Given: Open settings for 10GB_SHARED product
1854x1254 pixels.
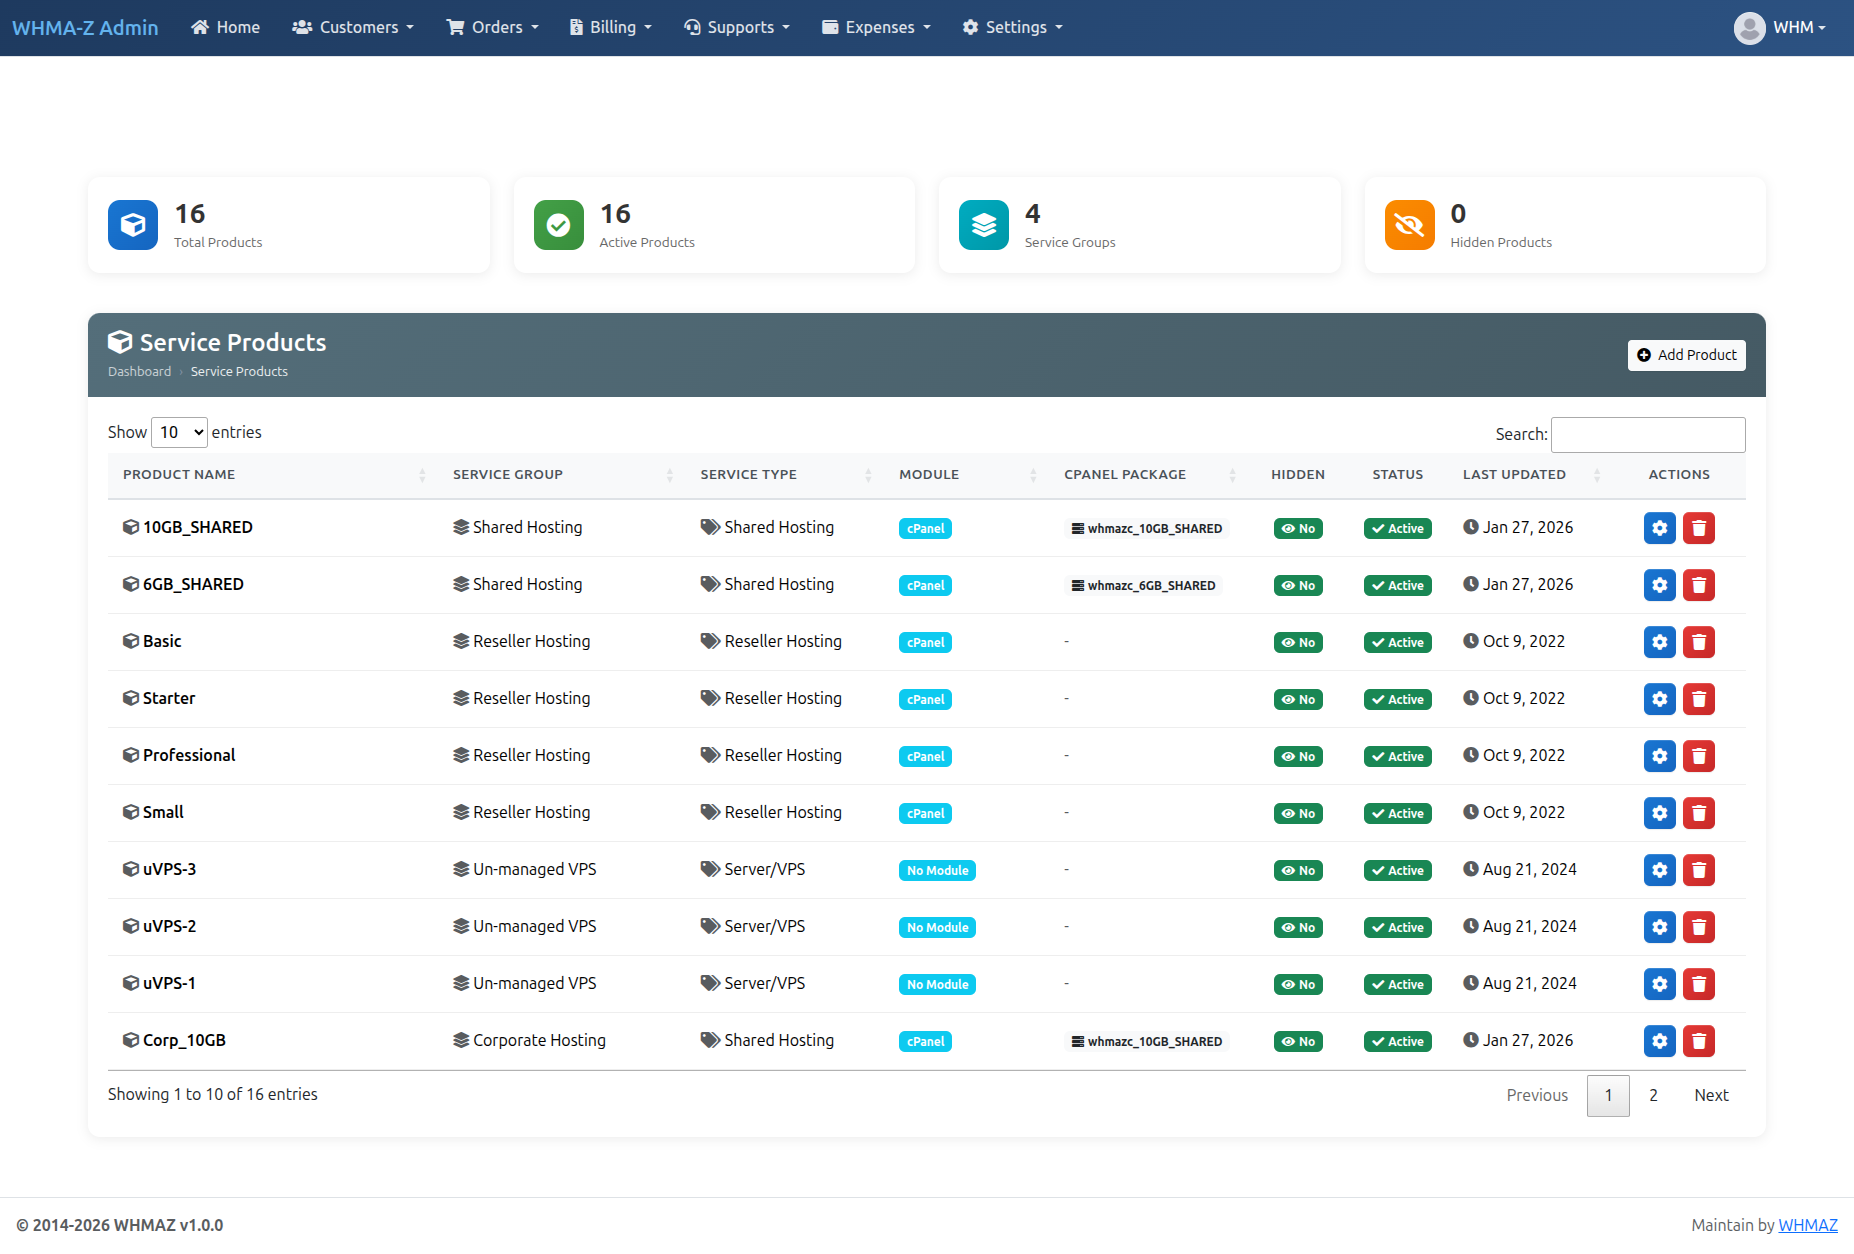Looking at the screenshot, I should 1659,528.
